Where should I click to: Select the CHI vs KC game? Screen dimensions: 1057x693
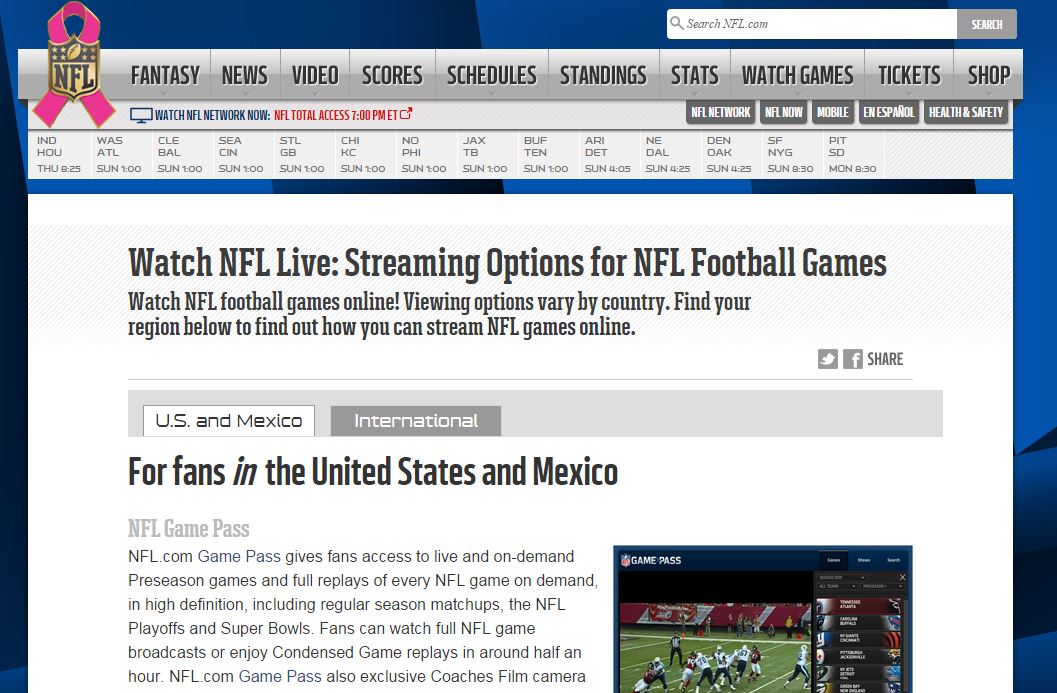point(363,154)
